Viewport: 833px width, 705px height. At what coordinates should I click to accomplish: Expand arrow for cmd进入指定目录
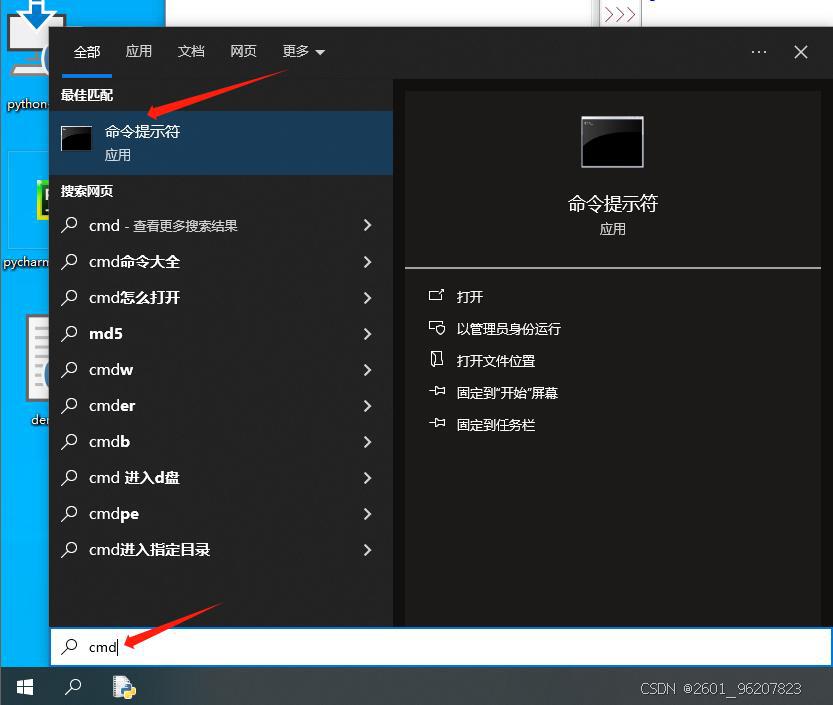click(367, 550)
